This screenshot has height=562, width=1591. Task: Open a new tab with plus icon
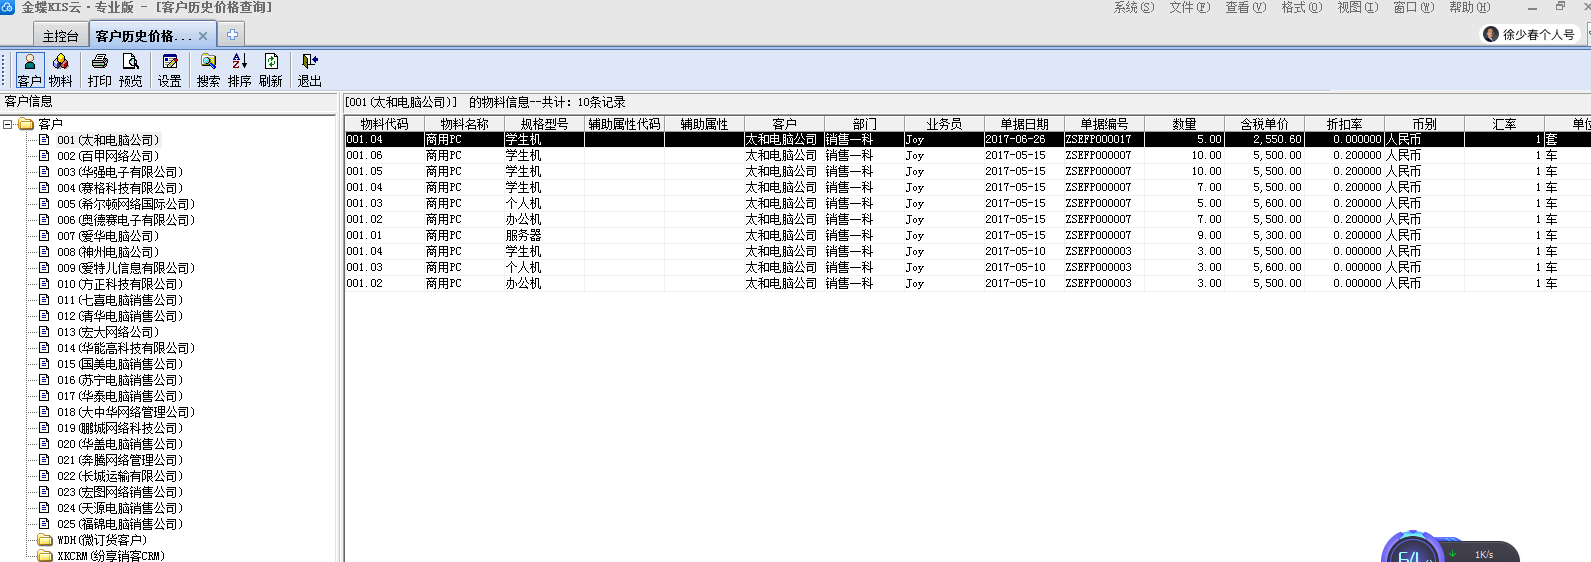pos(232,35)
